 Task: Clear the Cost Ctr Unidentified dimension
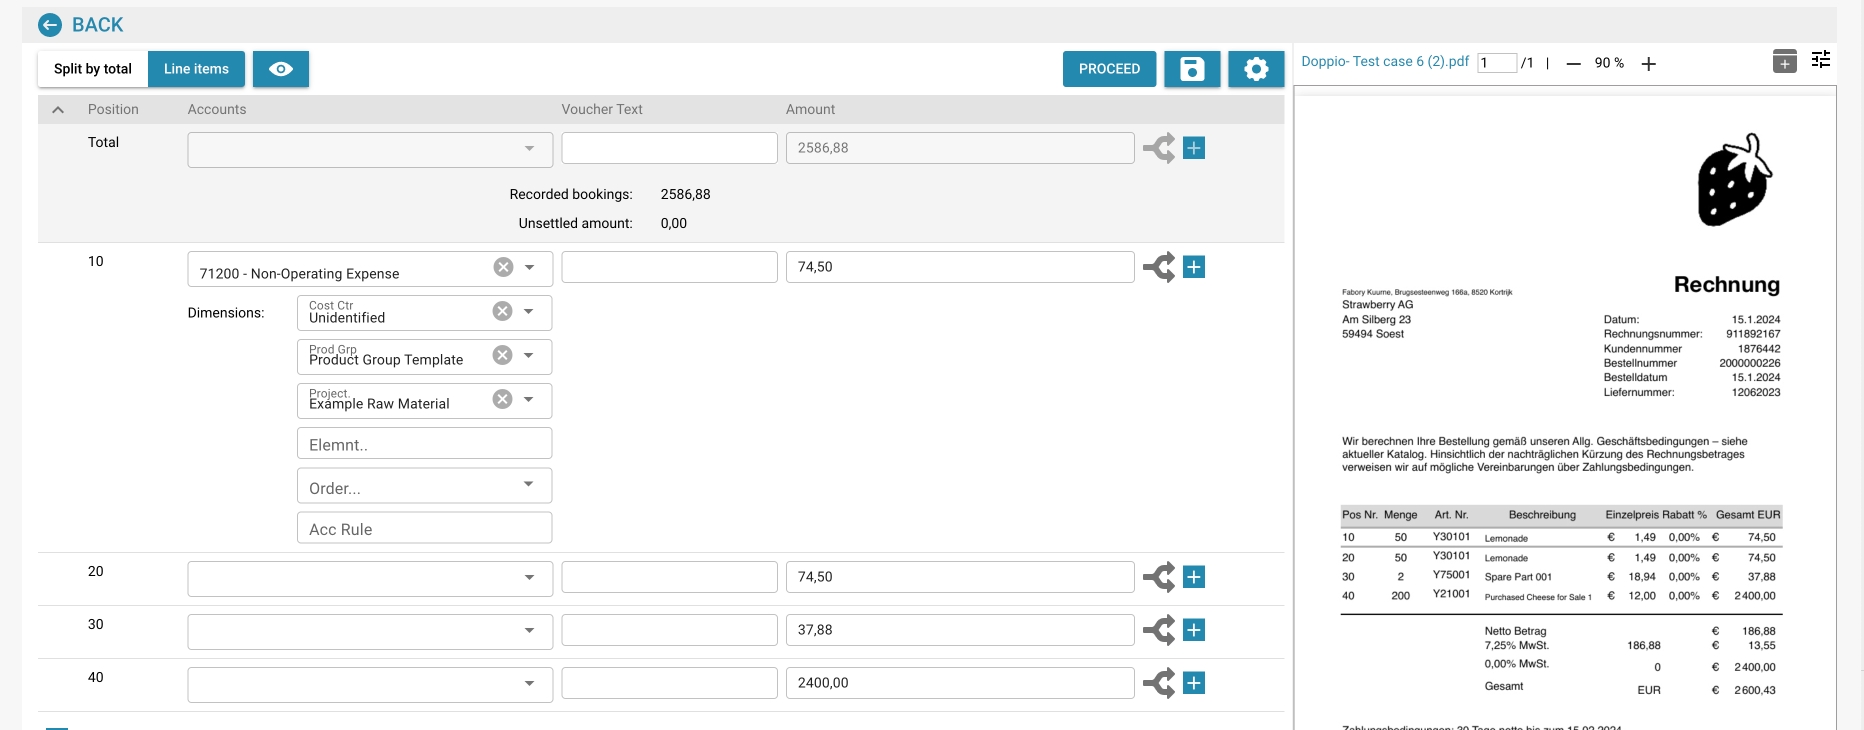502,311
